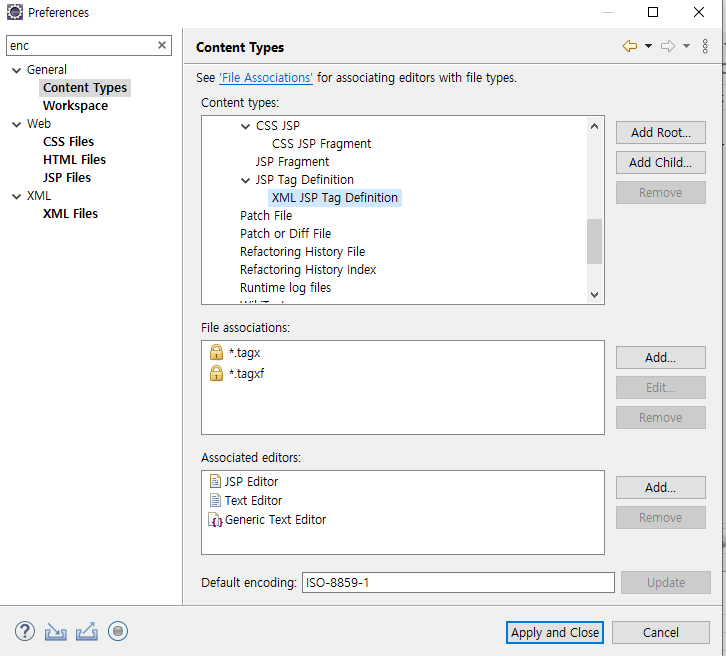Select the General category label
This screenshot has width=726, height=656.
click(47, 70)
